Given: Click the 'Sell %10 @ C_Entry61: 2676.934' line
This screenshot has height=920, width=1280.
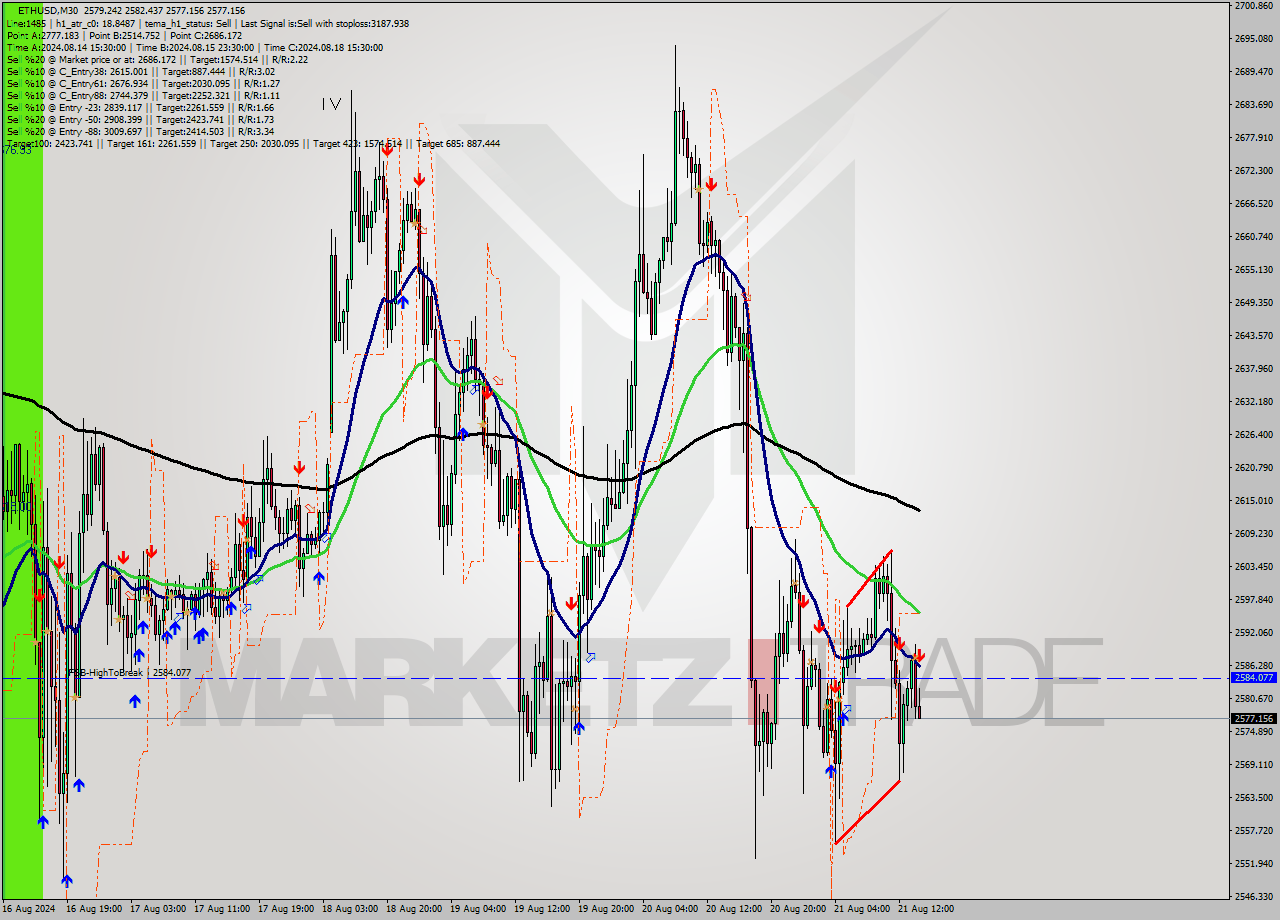Looking at the screenshot, I should click(143, 83).
